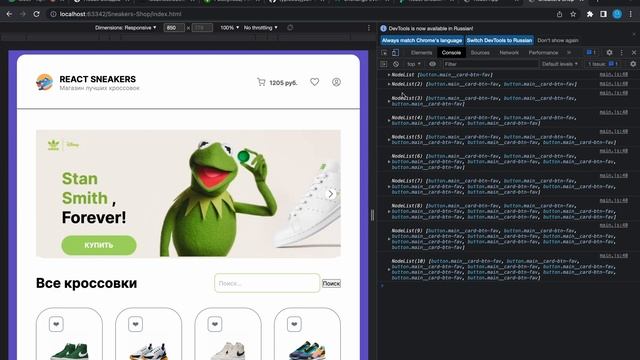This screenshot has height=360, width=640.
Task: Click the issues counter badge near settings
Action: (x=591, y=53)
